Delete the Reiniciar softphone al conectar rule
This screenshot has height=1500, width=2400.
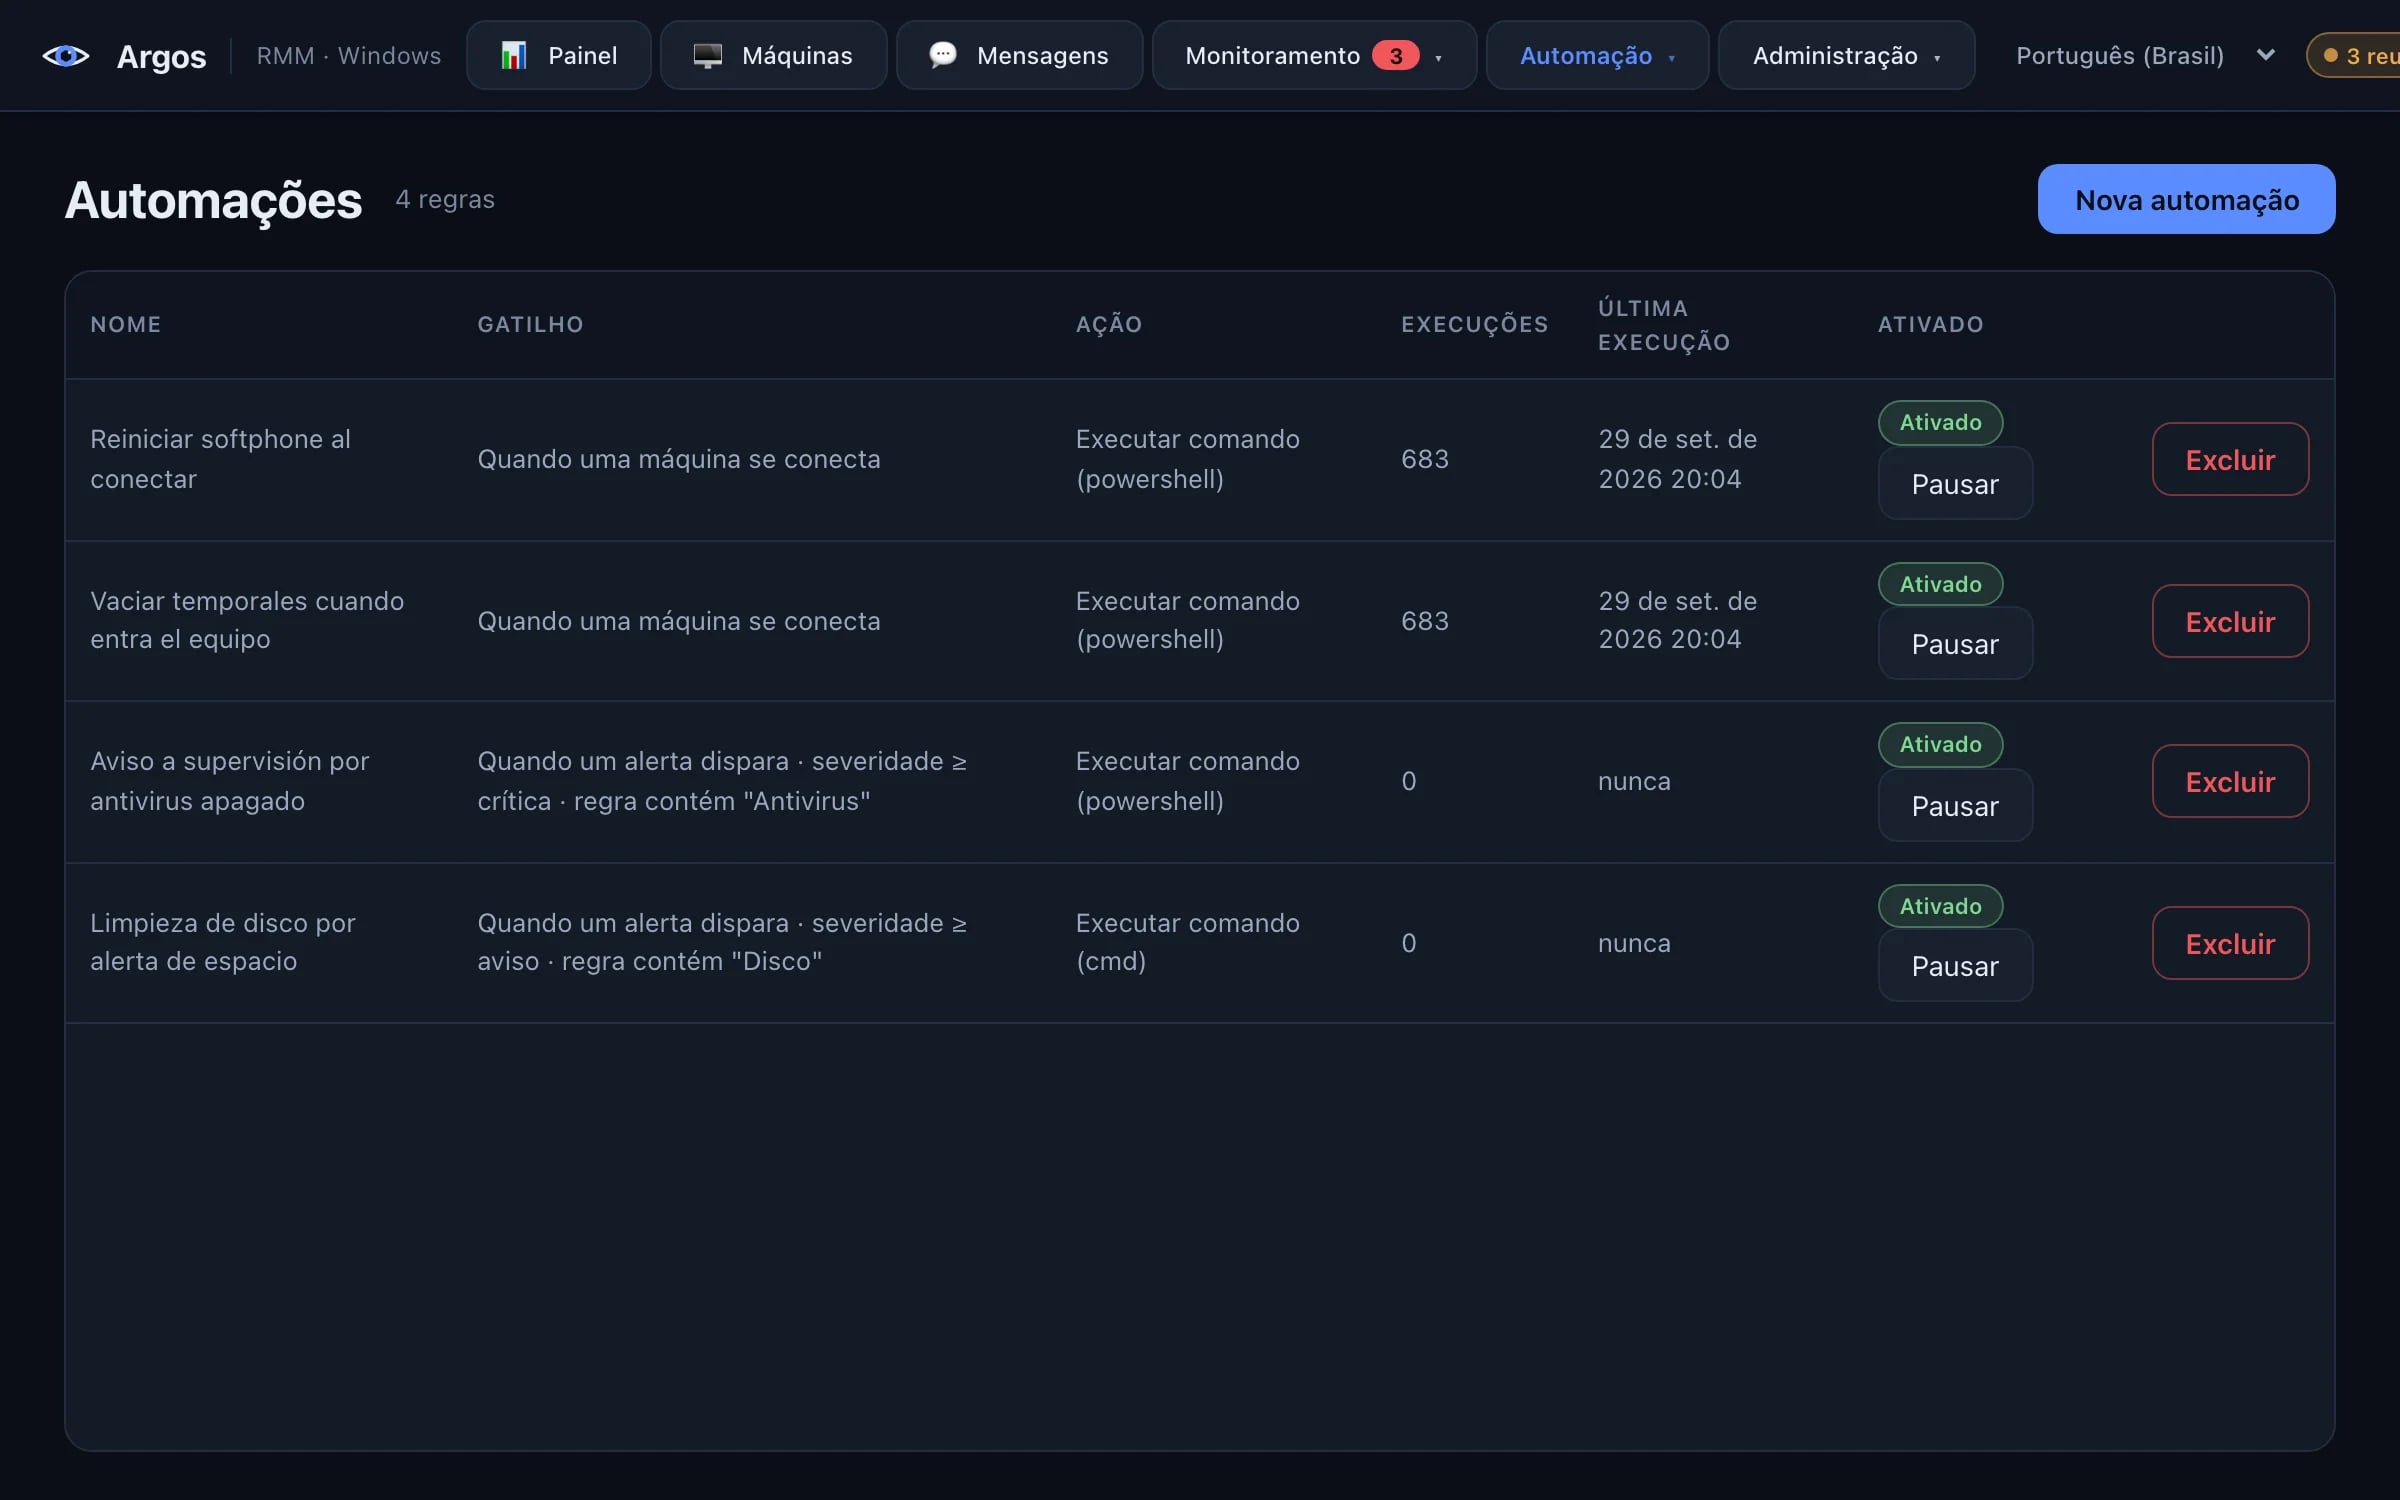tap(2230, 459)
